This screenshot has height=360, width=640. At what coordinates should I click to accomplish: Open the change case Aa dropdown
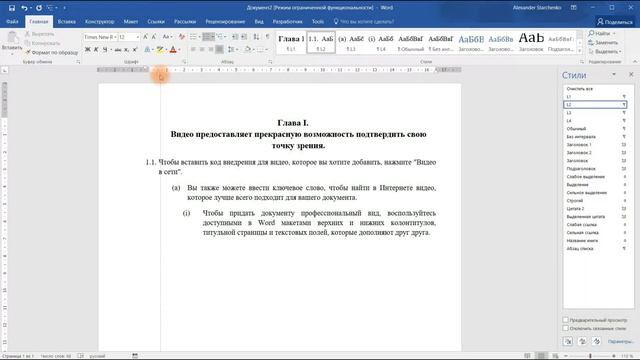(167, 37)
